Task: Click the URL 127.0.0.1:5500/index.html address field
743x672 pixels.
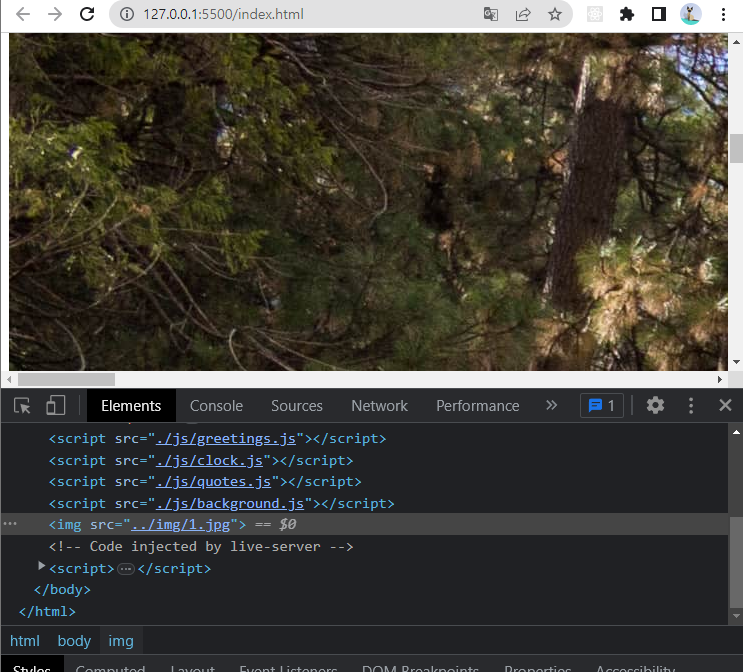Action: pyautogui.click(x=223, y=14)
